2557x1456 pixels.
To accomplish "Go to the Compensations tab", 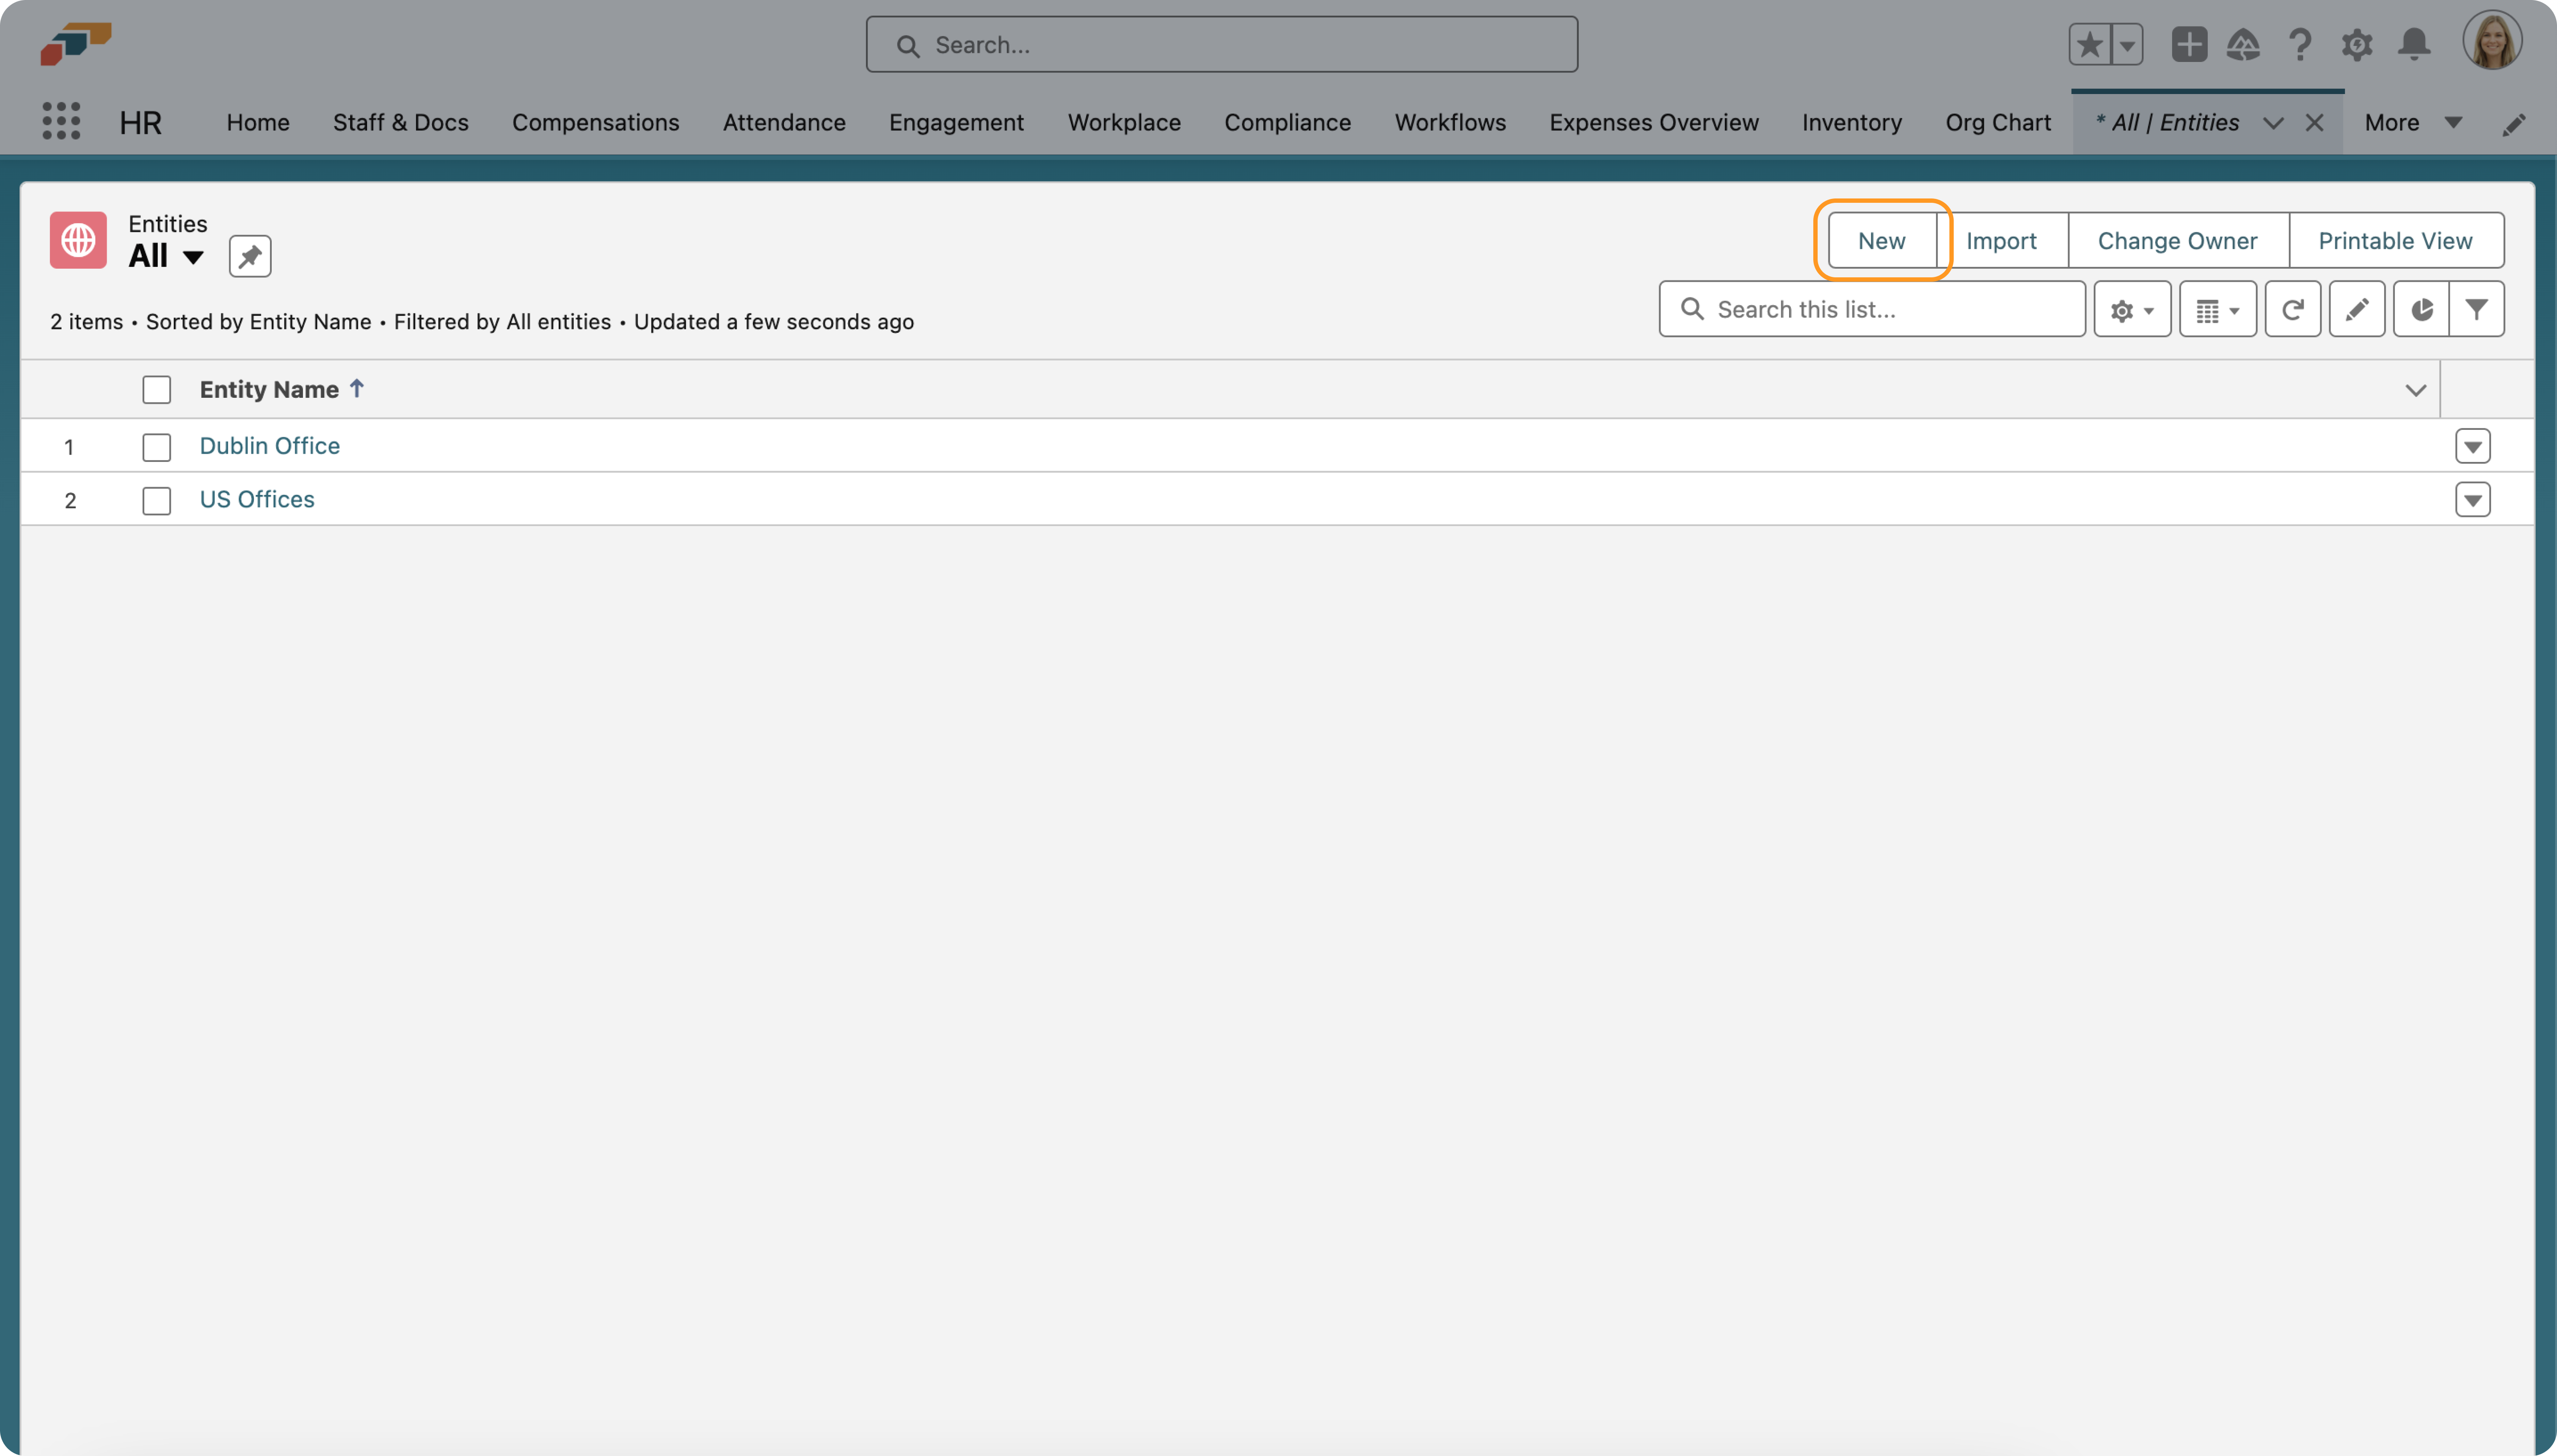I will tap(595, 123).
